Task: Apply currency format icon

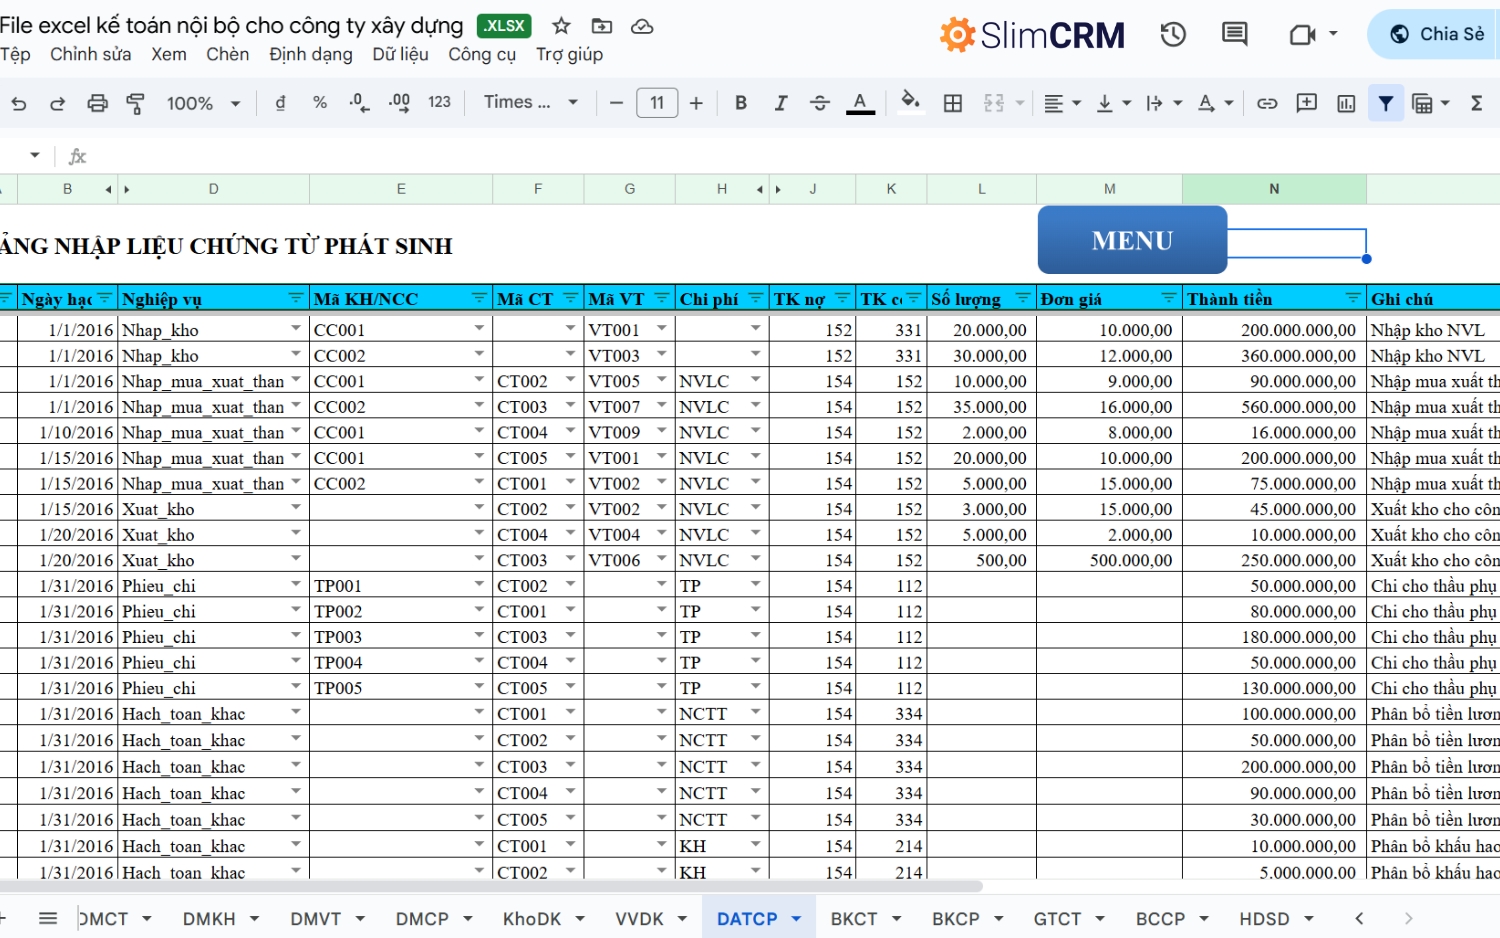Action: coord(280,102)
